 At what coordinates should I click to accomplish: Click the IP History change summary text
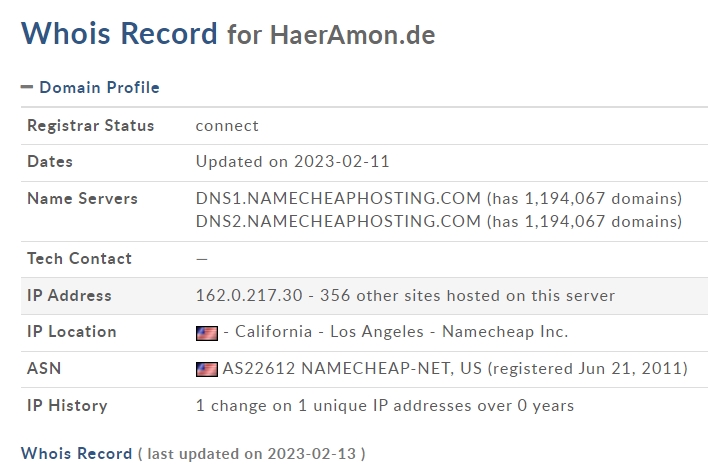click(385, 406)
